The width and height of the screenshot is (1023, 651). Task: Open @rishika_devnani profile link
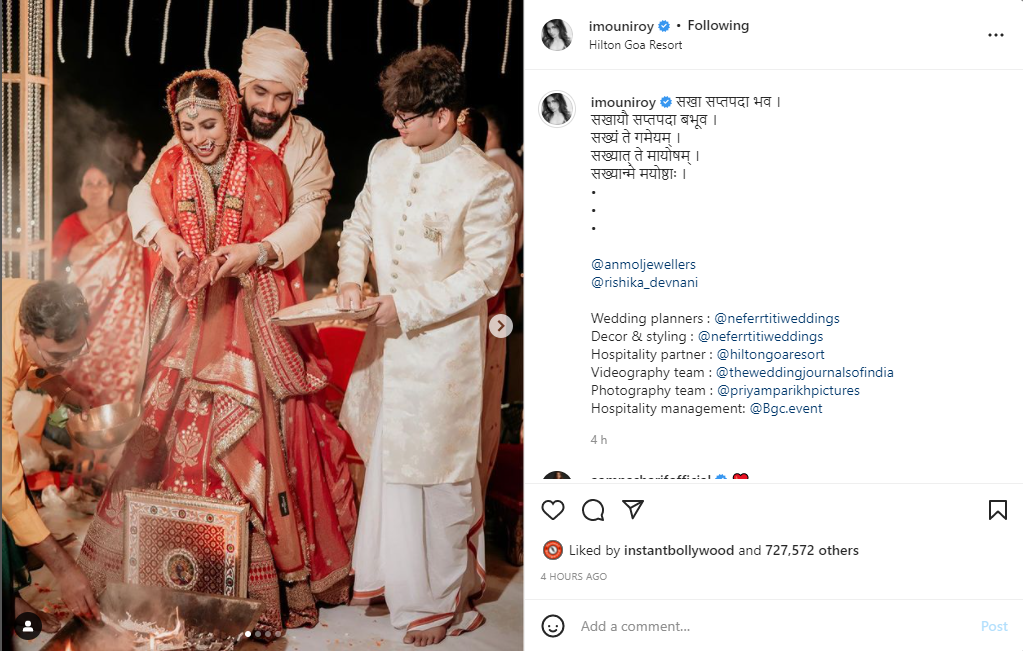click(x=644, y=282)
